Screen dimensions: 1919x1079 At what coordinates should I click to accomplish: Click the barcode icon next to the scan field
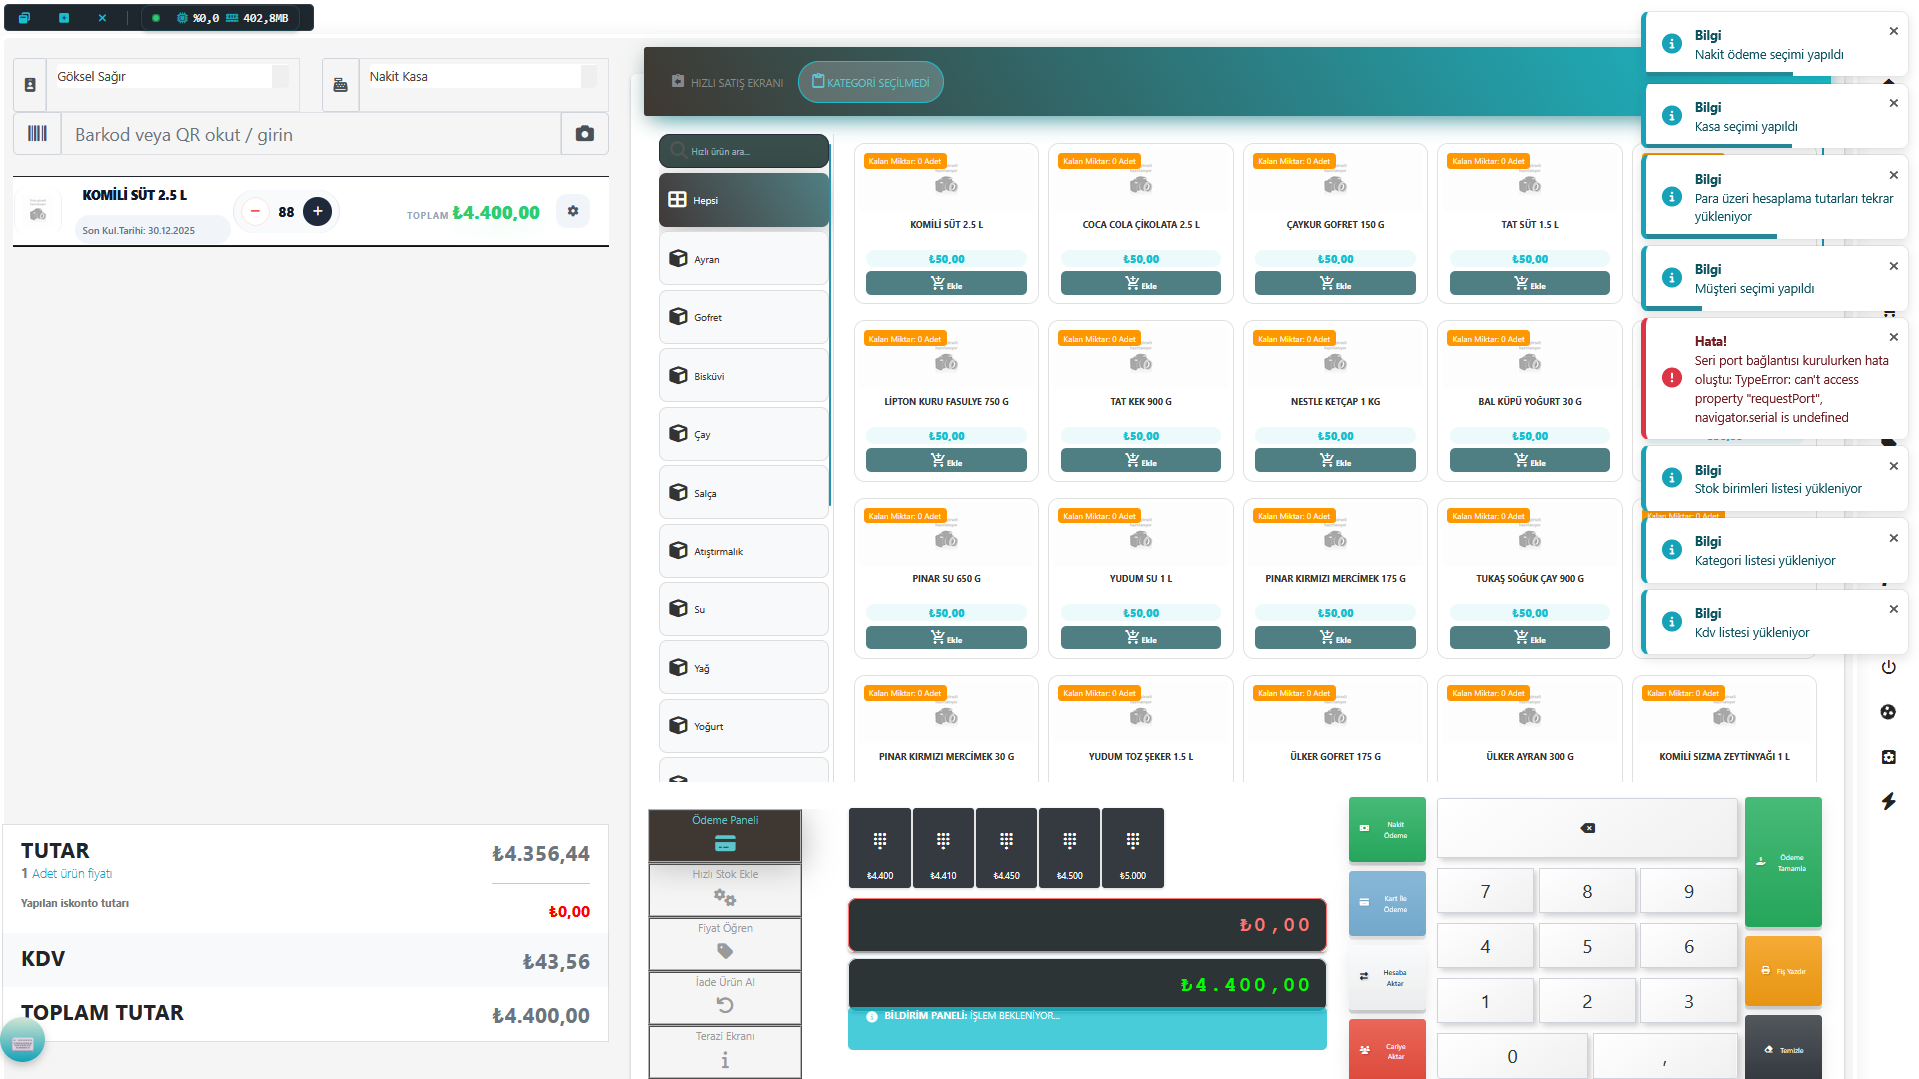pos(37,133)
